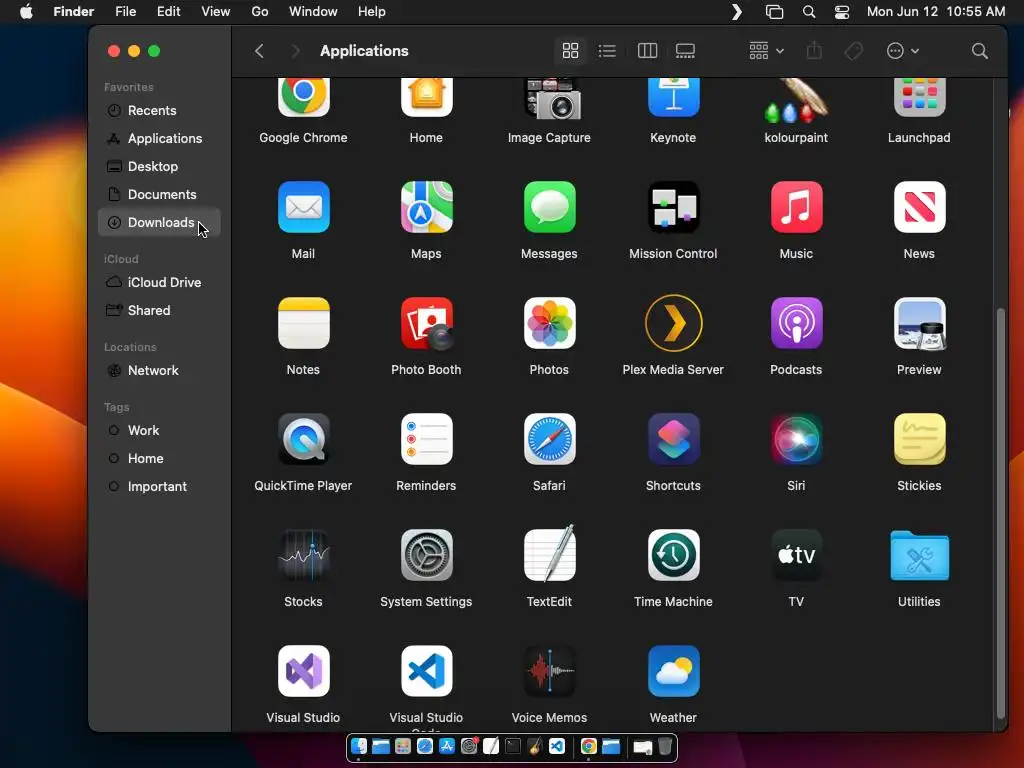Select the TextEdit app icon
This screenshot has width=1024, height=768.
(549, 553)
